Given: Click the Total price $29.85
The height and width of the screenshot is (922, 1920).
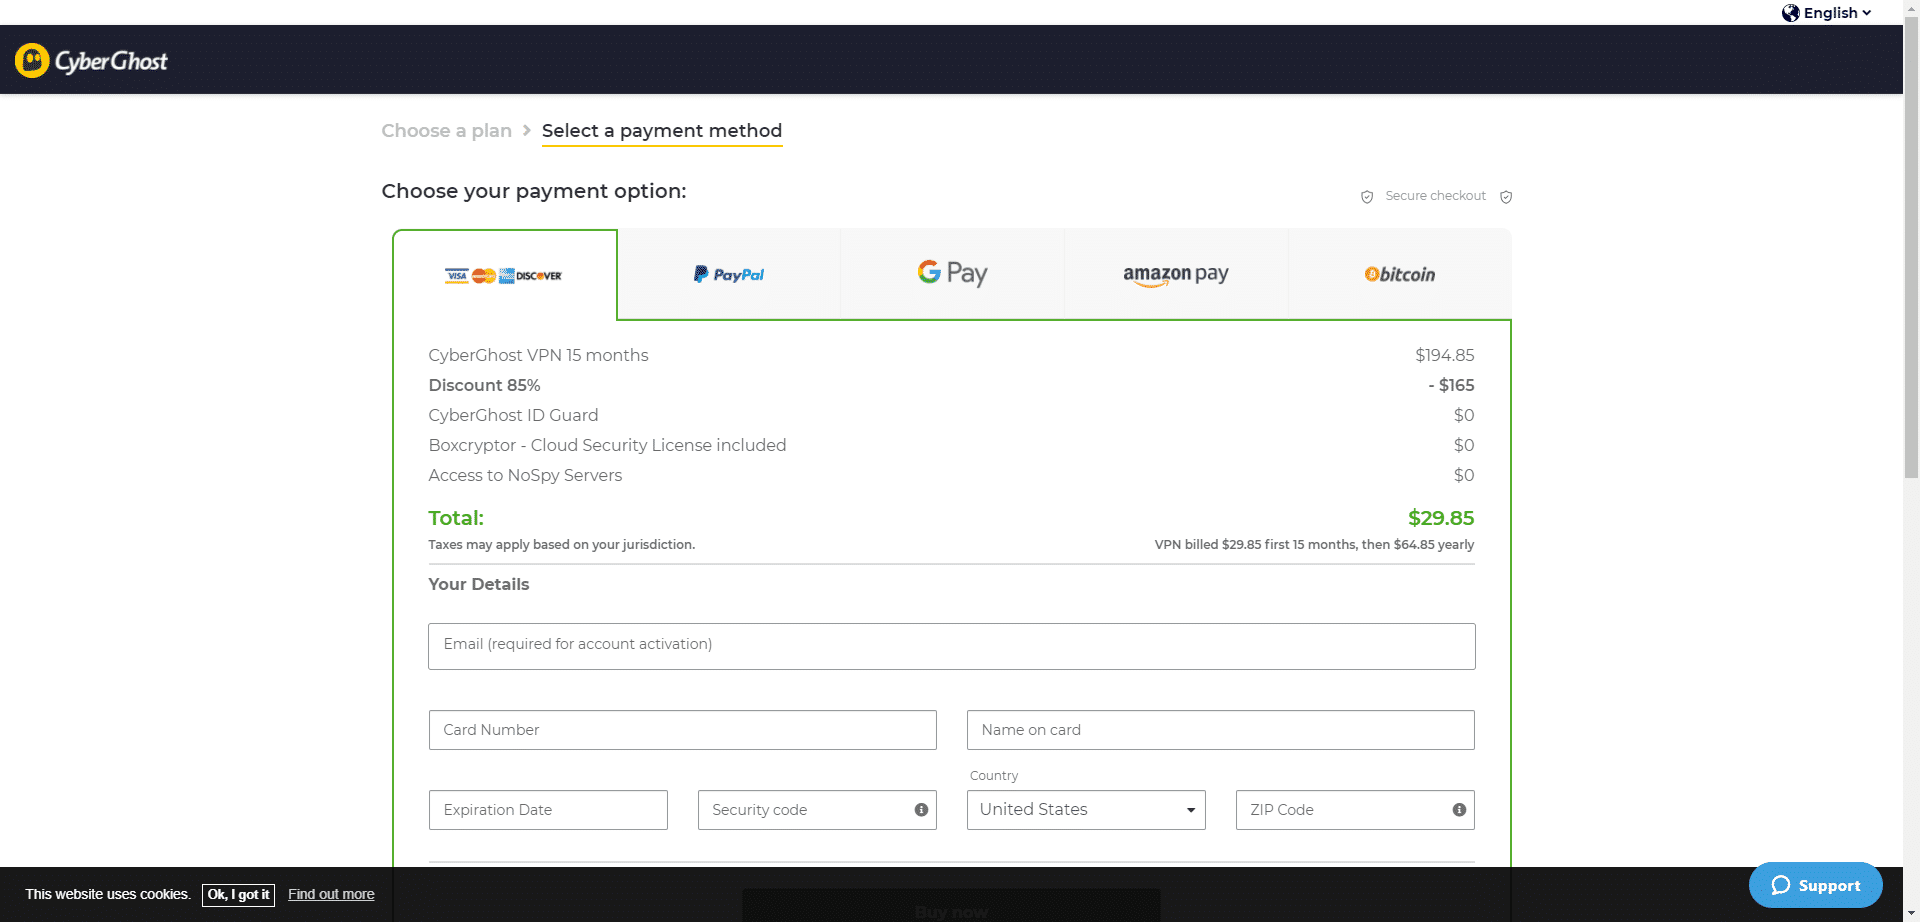Looking at the screenshot, I should 1441,518.
